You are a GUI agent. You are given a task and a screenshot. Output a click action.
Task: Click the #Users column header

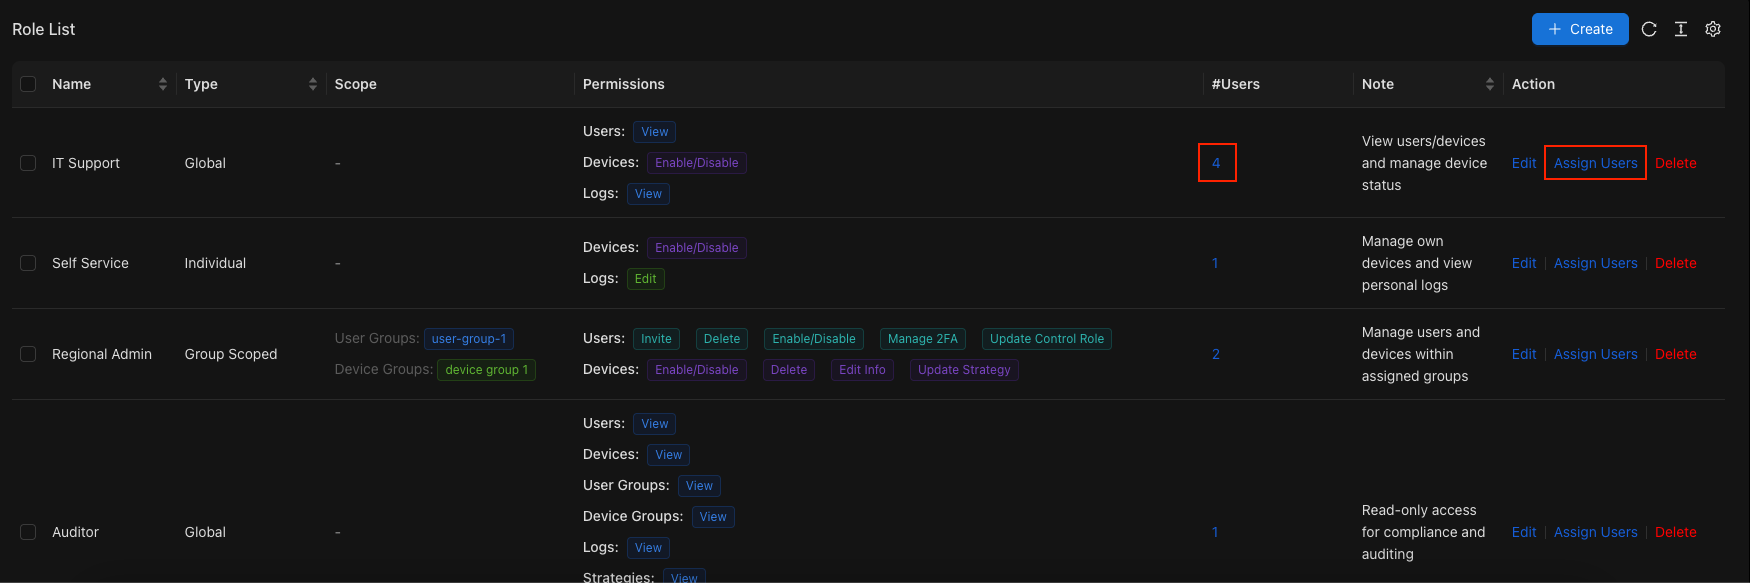coord(1236,84)
